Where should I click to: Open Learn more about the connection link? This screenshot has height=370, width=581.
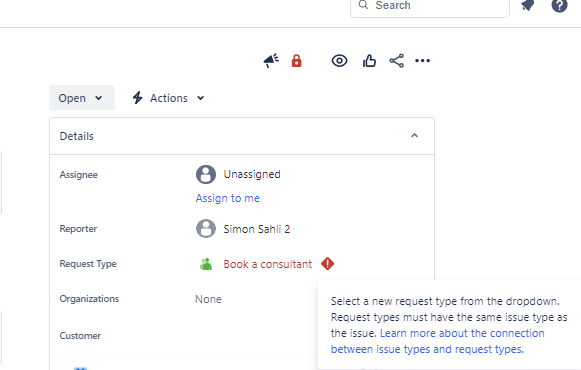[x=438, y=341]
